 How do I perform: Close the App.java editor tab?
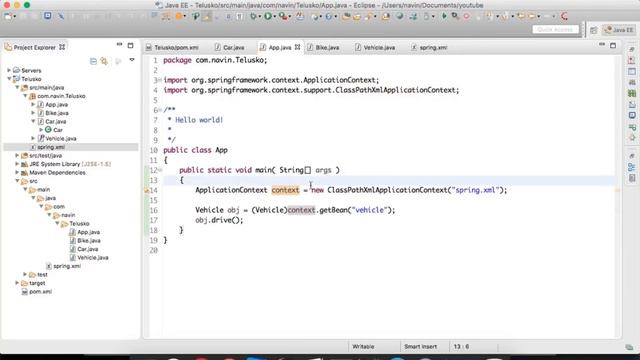(298, 47)
